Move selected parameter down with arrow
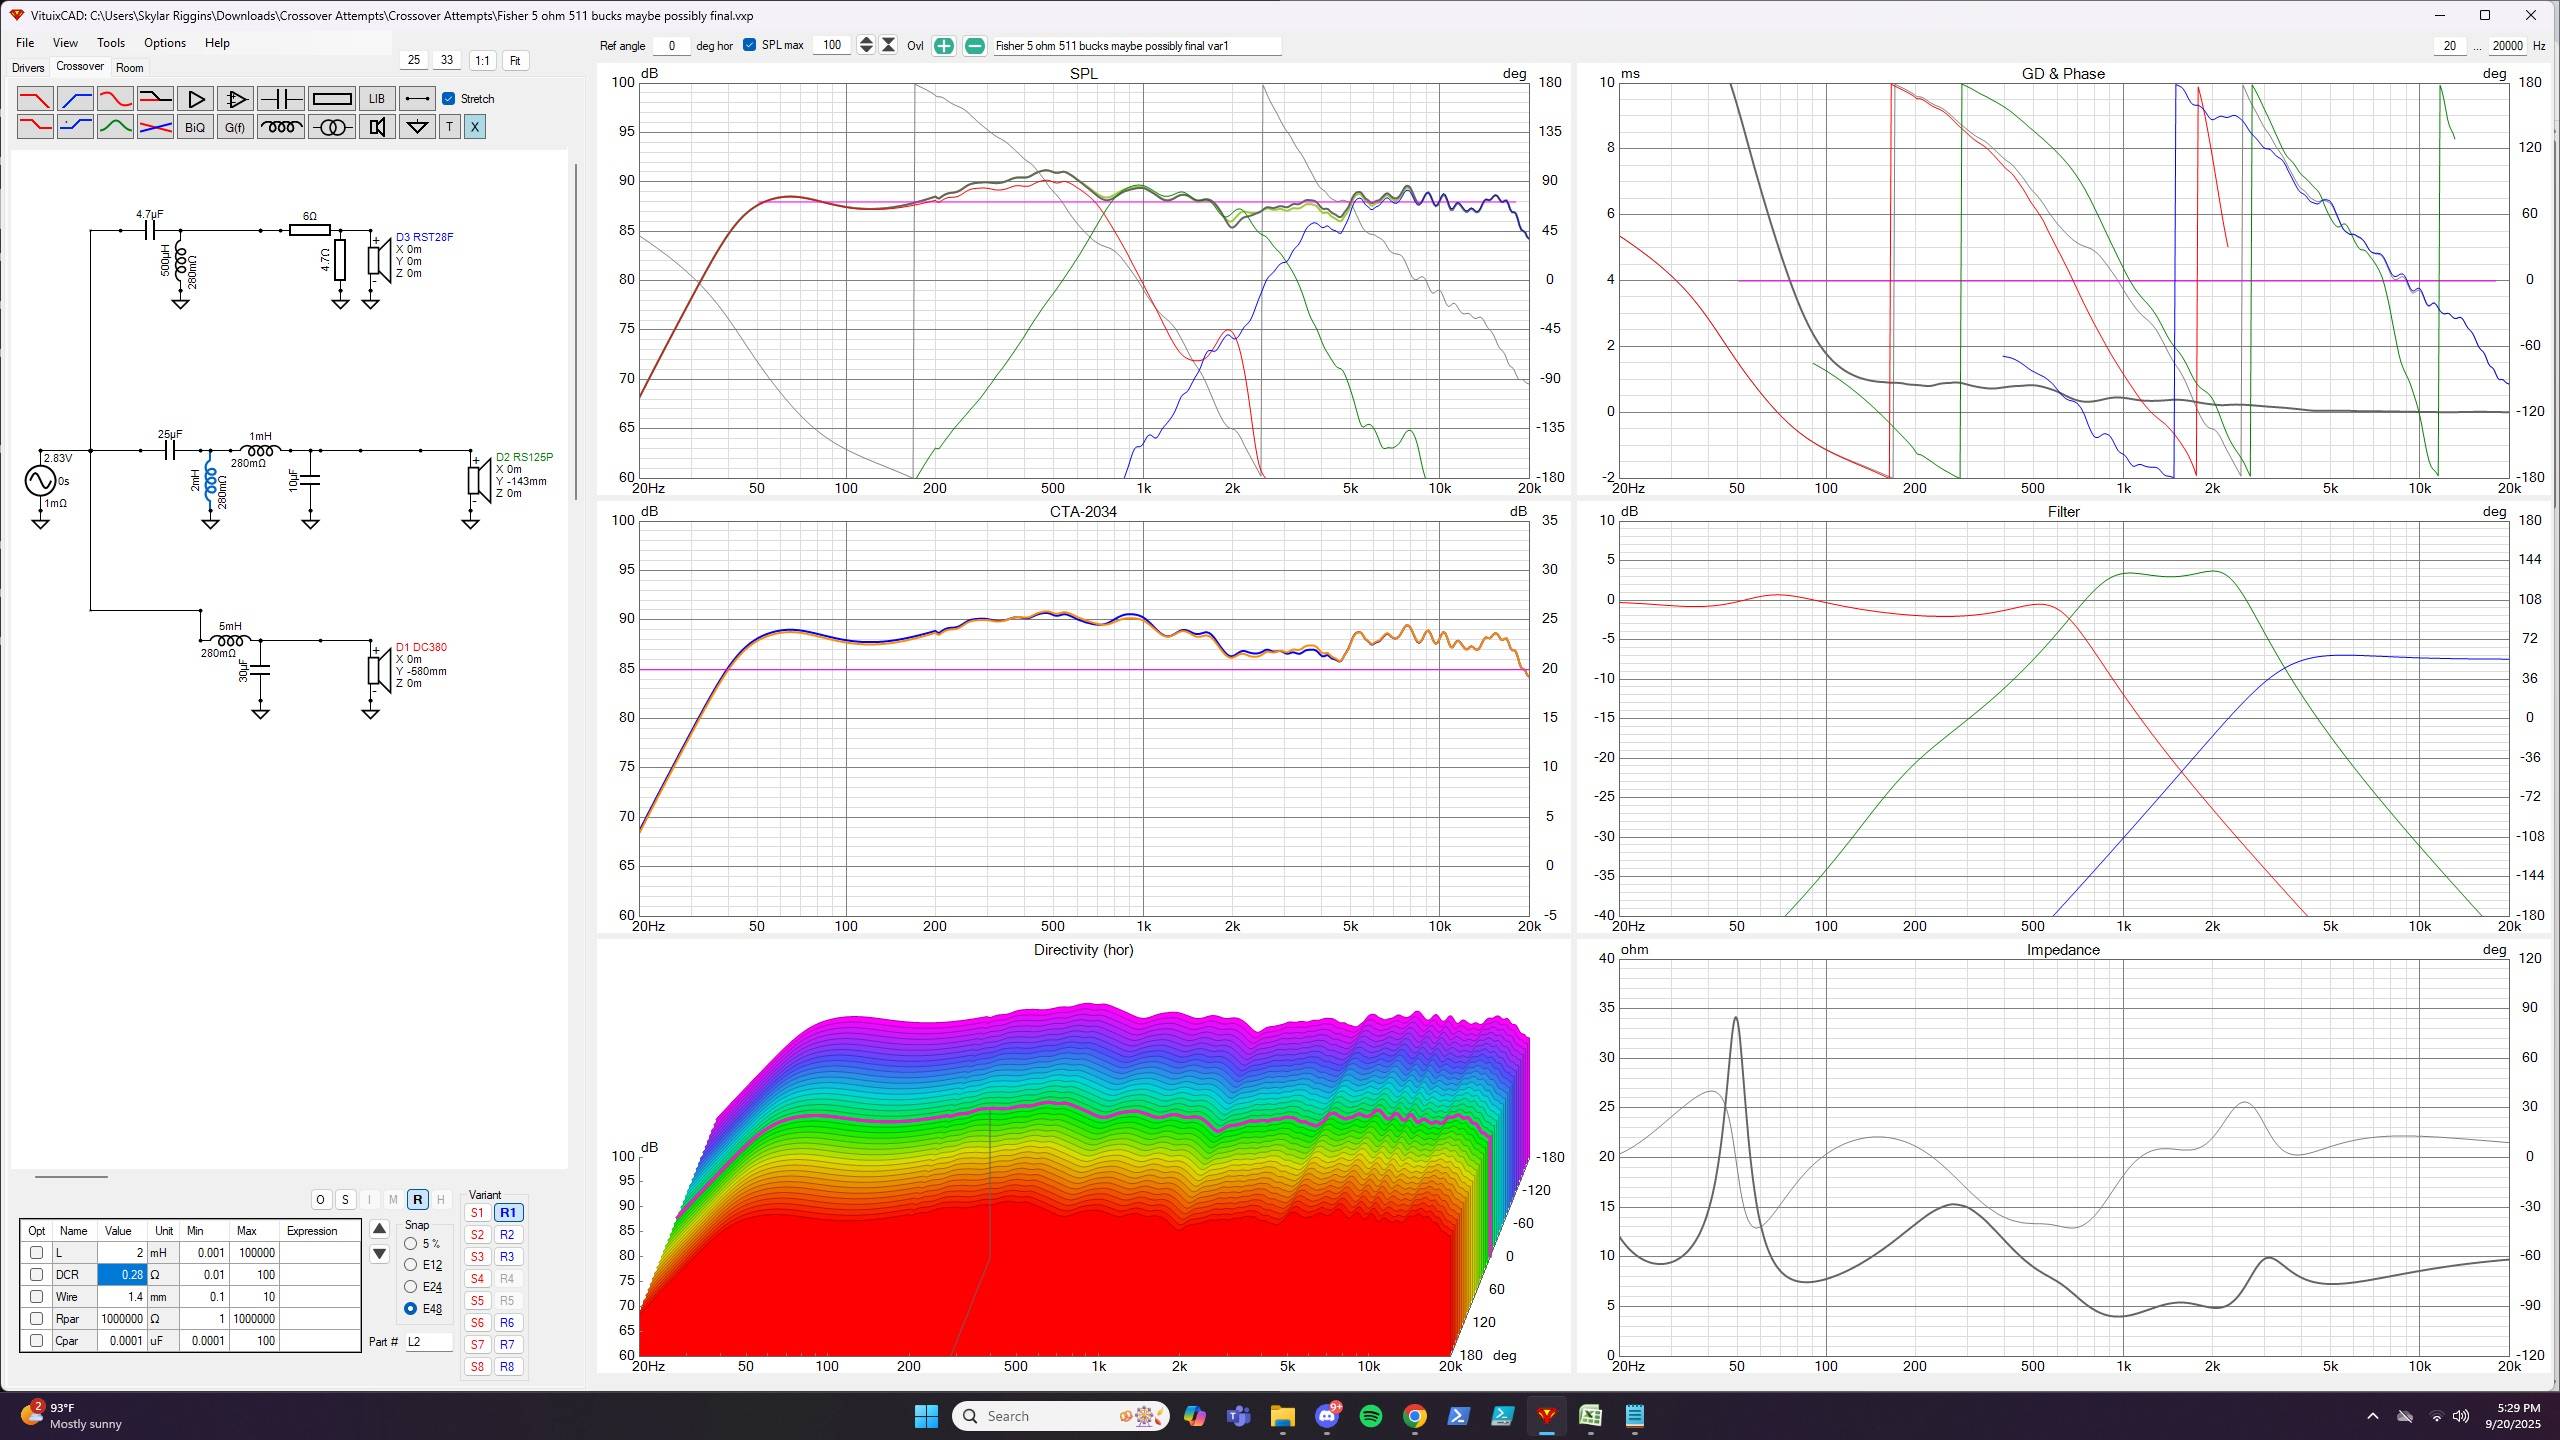The height and width of the screenshot is (1440, 2560). 379,1254
